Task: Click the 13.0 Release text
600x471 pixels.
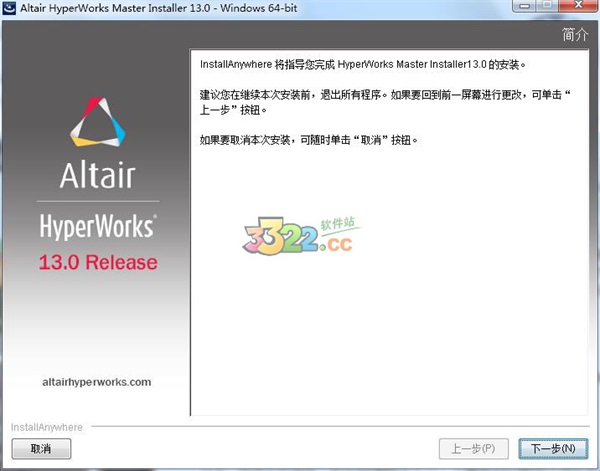Action: [x=98, y=262]
